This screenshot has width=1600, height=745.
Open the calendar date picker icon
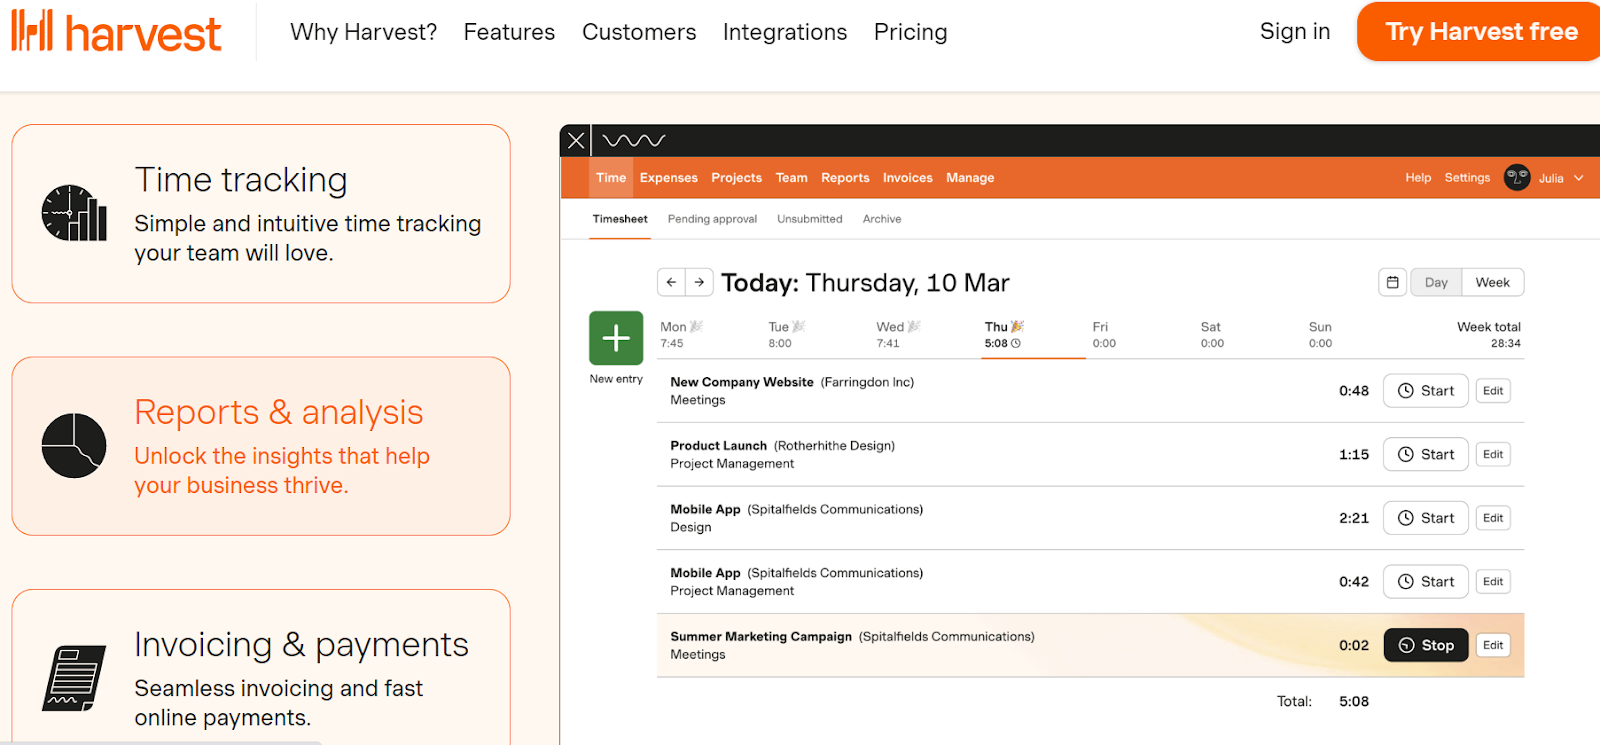click(1392, 282)
